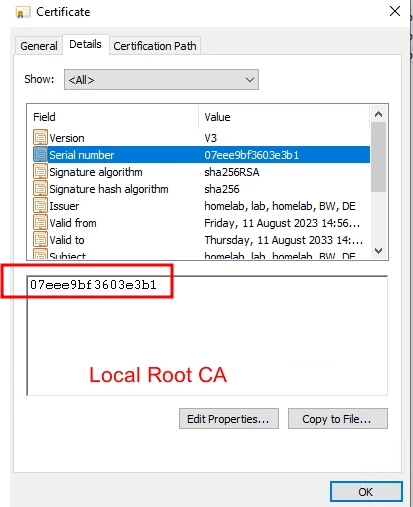The width and height of the screenshot is (413, 507).
Task: Click the Version field icon
Action: click(x=40, y=137)
